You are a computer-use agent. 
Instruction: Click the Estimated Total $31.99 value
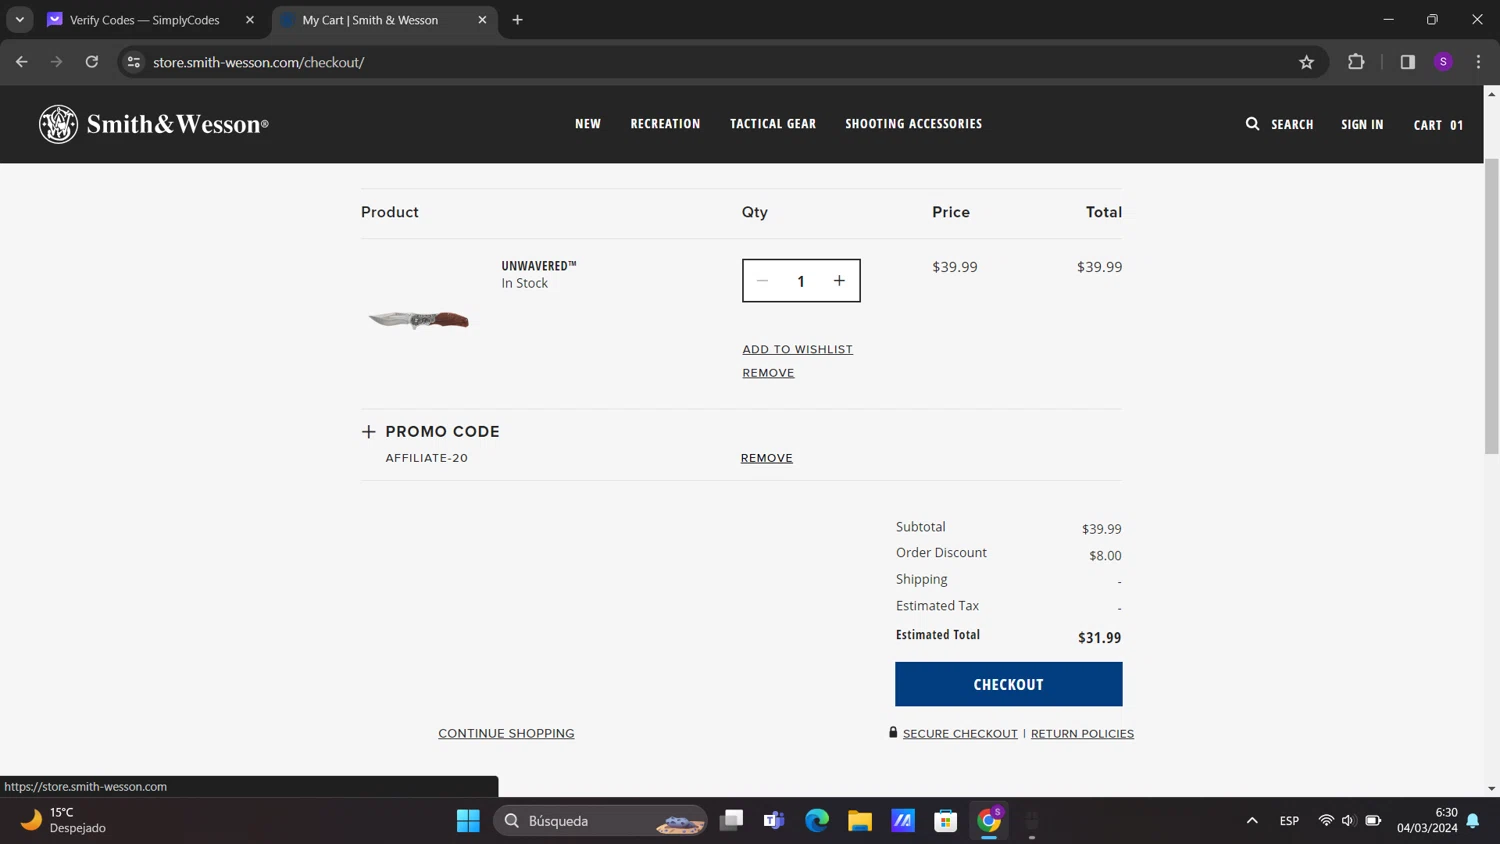[x=1099, y=638]
